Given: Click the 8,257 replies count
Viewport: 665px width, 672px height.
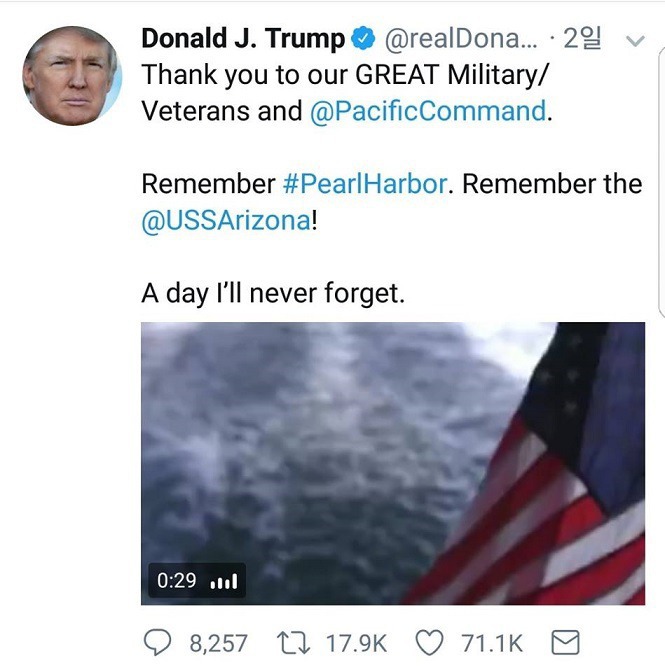Looking at the screenshot, I should coord(219,644).
